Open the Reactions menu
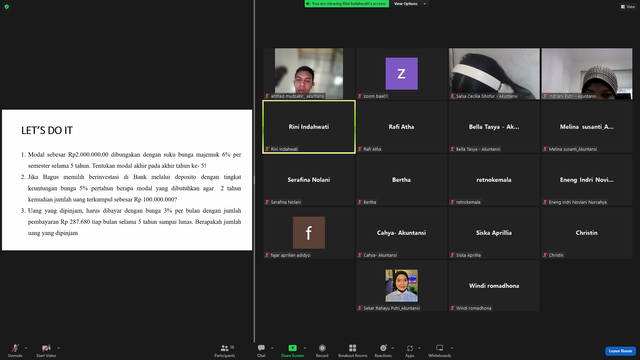This screenshot has height=360, width=640. 383,350
